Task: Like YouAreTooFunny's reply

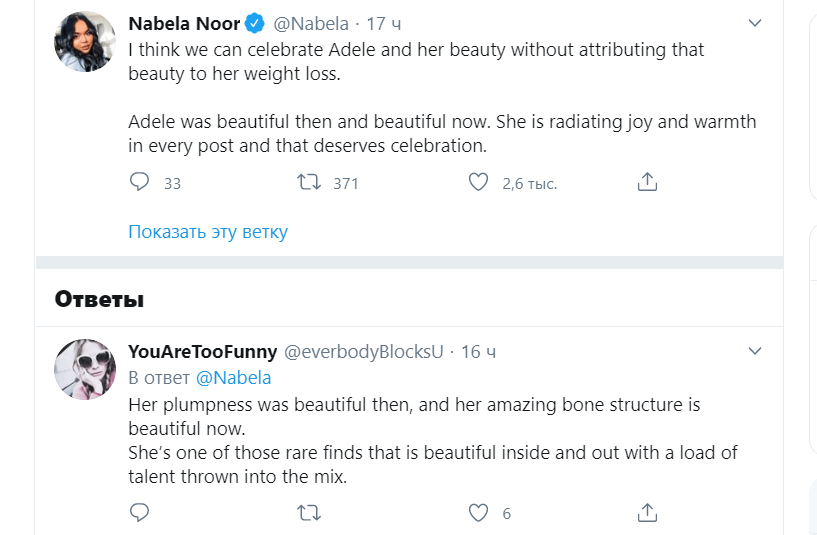Action: point(479,513)
